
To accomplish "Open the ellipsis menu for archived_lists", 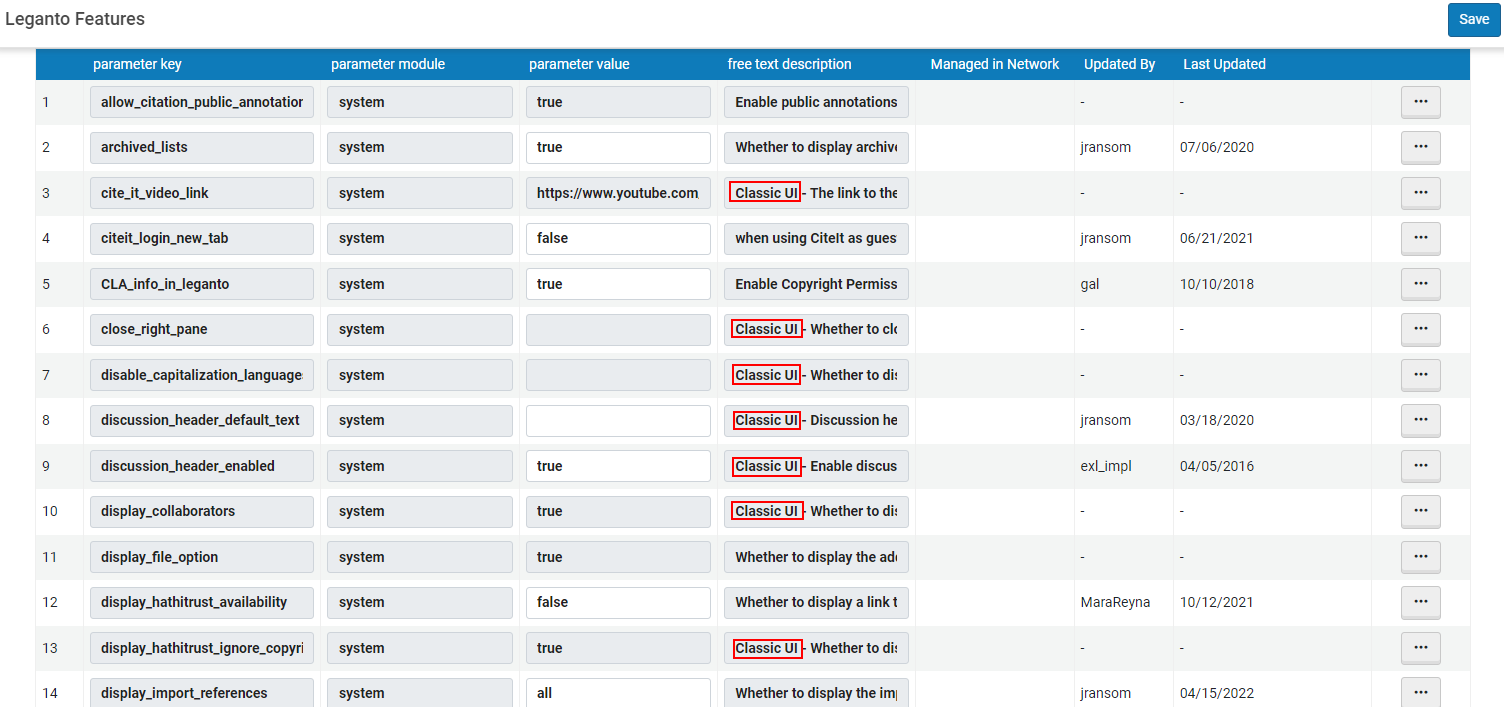I will click(1420, 147).
